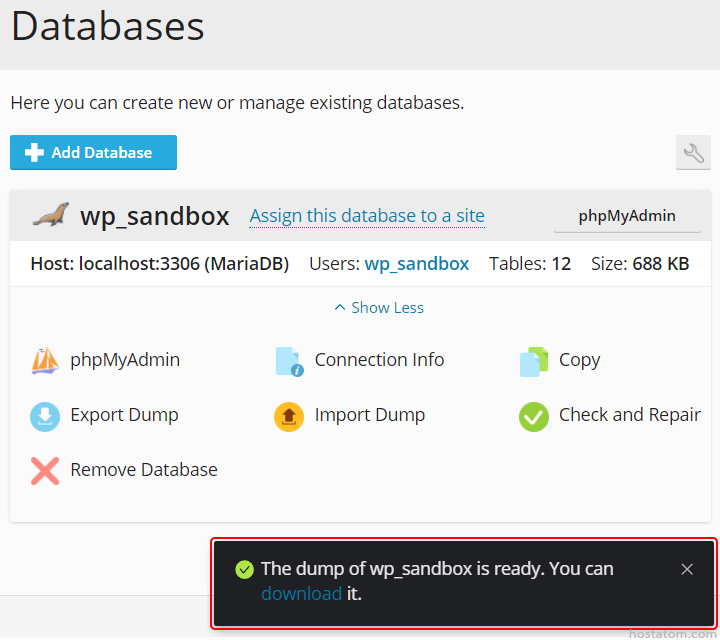Click the Databases page heading

108,26
